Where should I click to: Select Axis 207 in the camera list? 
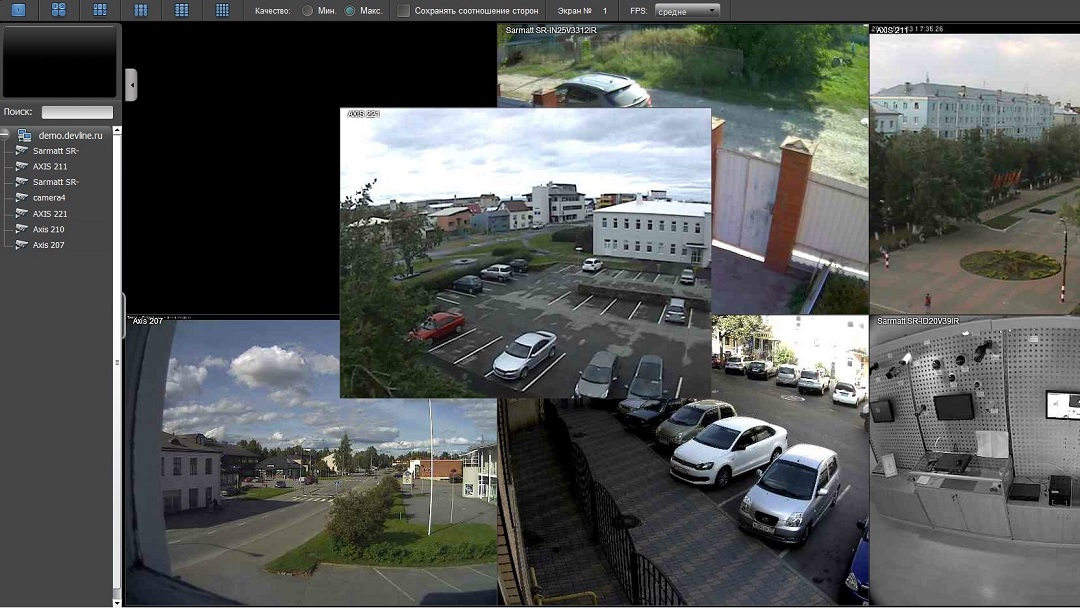[x=48, y=245]
